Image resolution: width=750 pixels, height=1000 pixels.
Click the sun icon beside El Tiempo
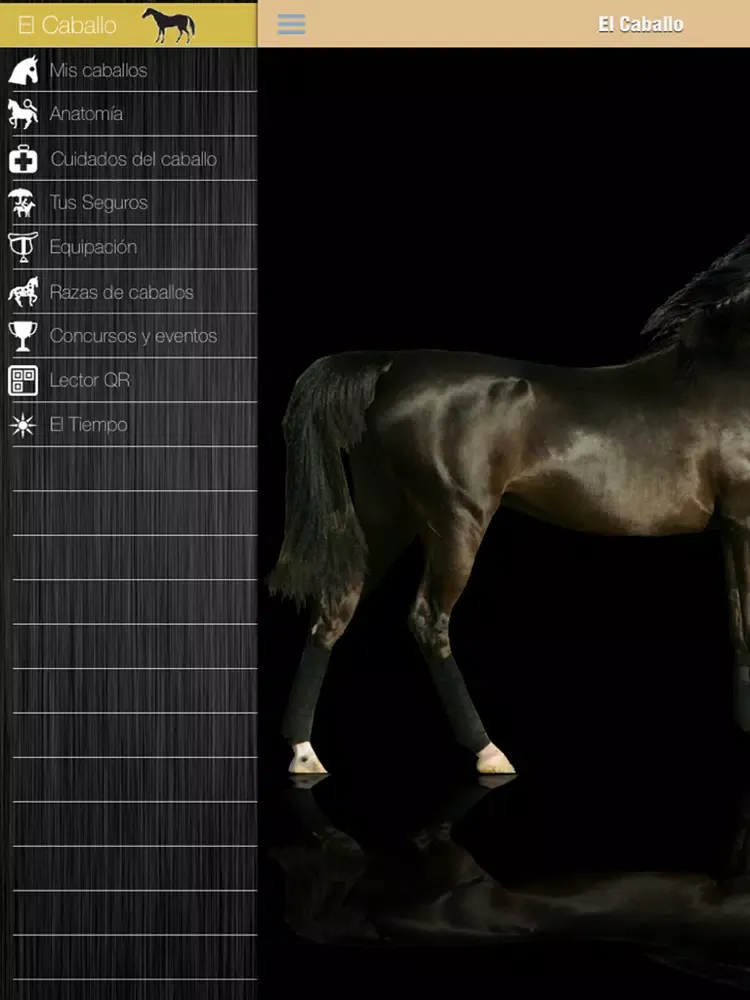[23, 425]
